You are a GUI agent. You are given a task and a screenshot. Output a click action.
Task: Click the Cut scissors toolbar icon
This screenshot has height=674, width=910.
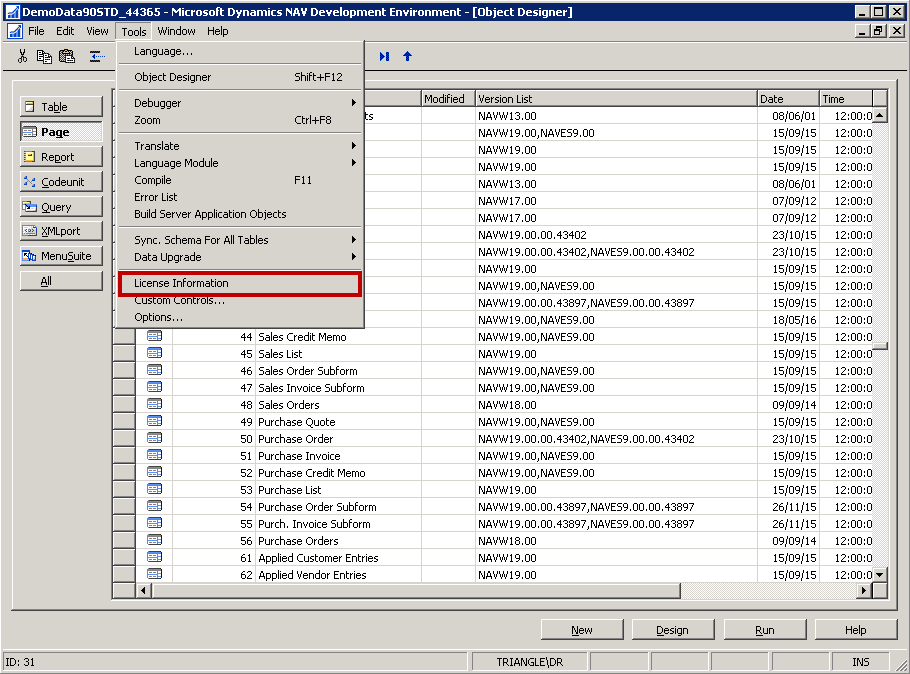pyautogui.click(x=22, y=57)
